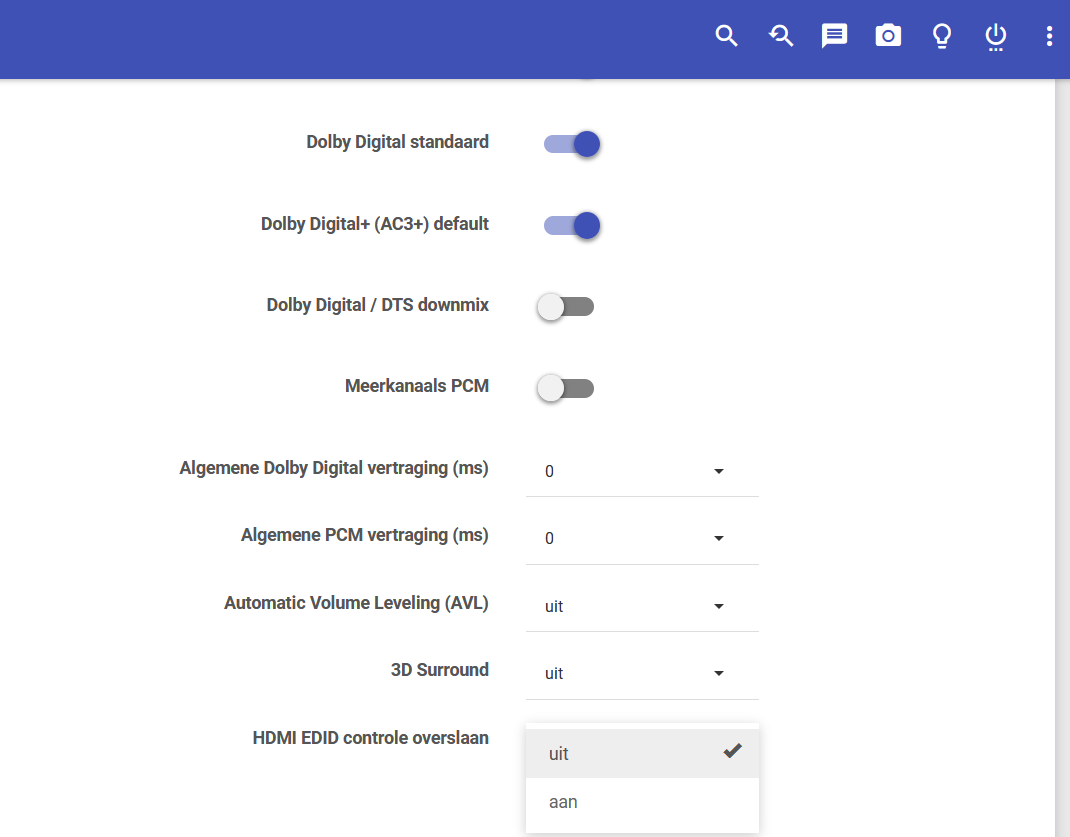Disable Dolby Digital+ (AC3+) default switch
This screenshot has height=837, width=1070.
572,225
